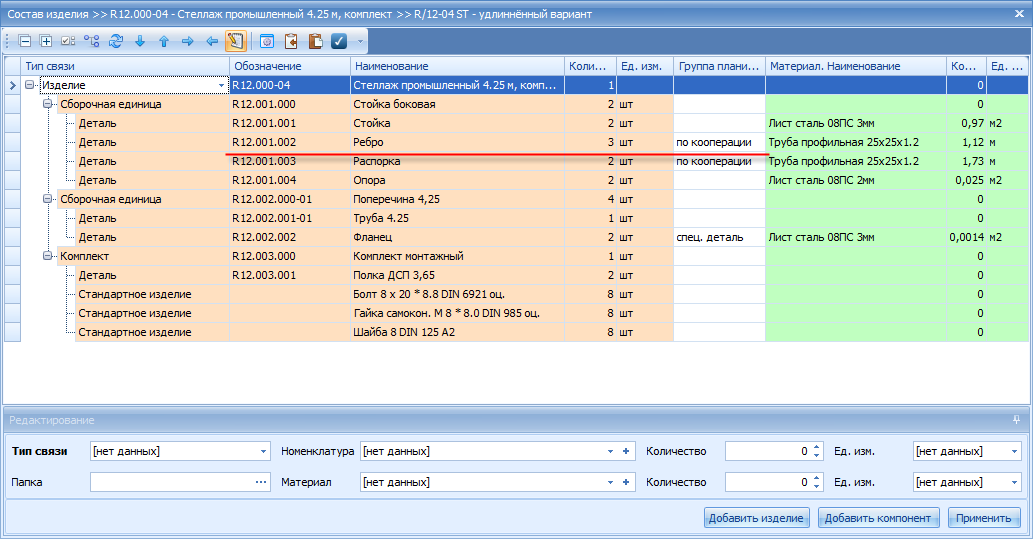Viewport: 1033px width, 539px height.
Task: Click the collapse all nodes toolbar icon
Action: (x=25, y=42)
